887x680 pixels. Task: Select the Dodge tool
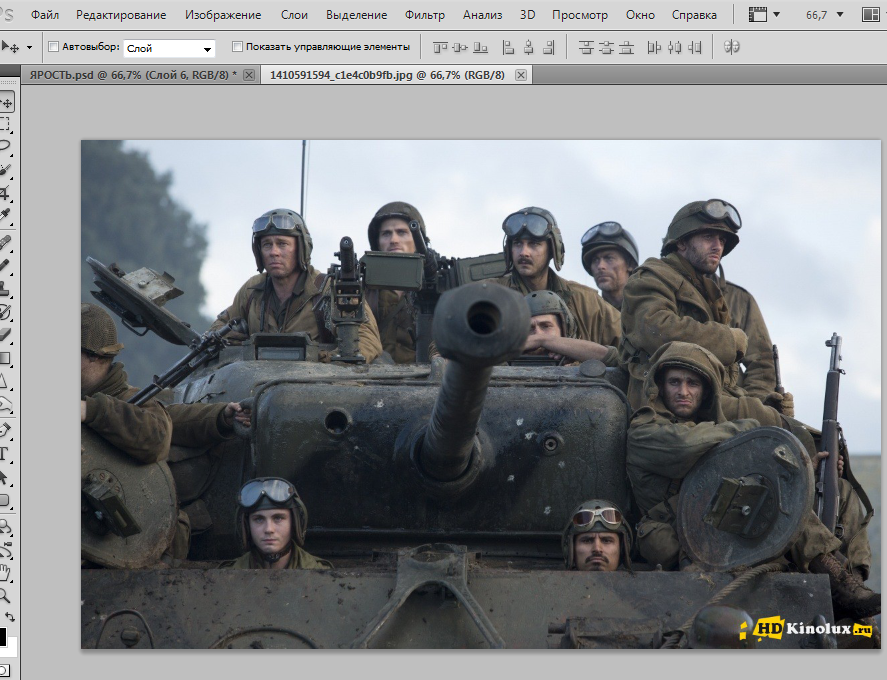coord(5,404)
